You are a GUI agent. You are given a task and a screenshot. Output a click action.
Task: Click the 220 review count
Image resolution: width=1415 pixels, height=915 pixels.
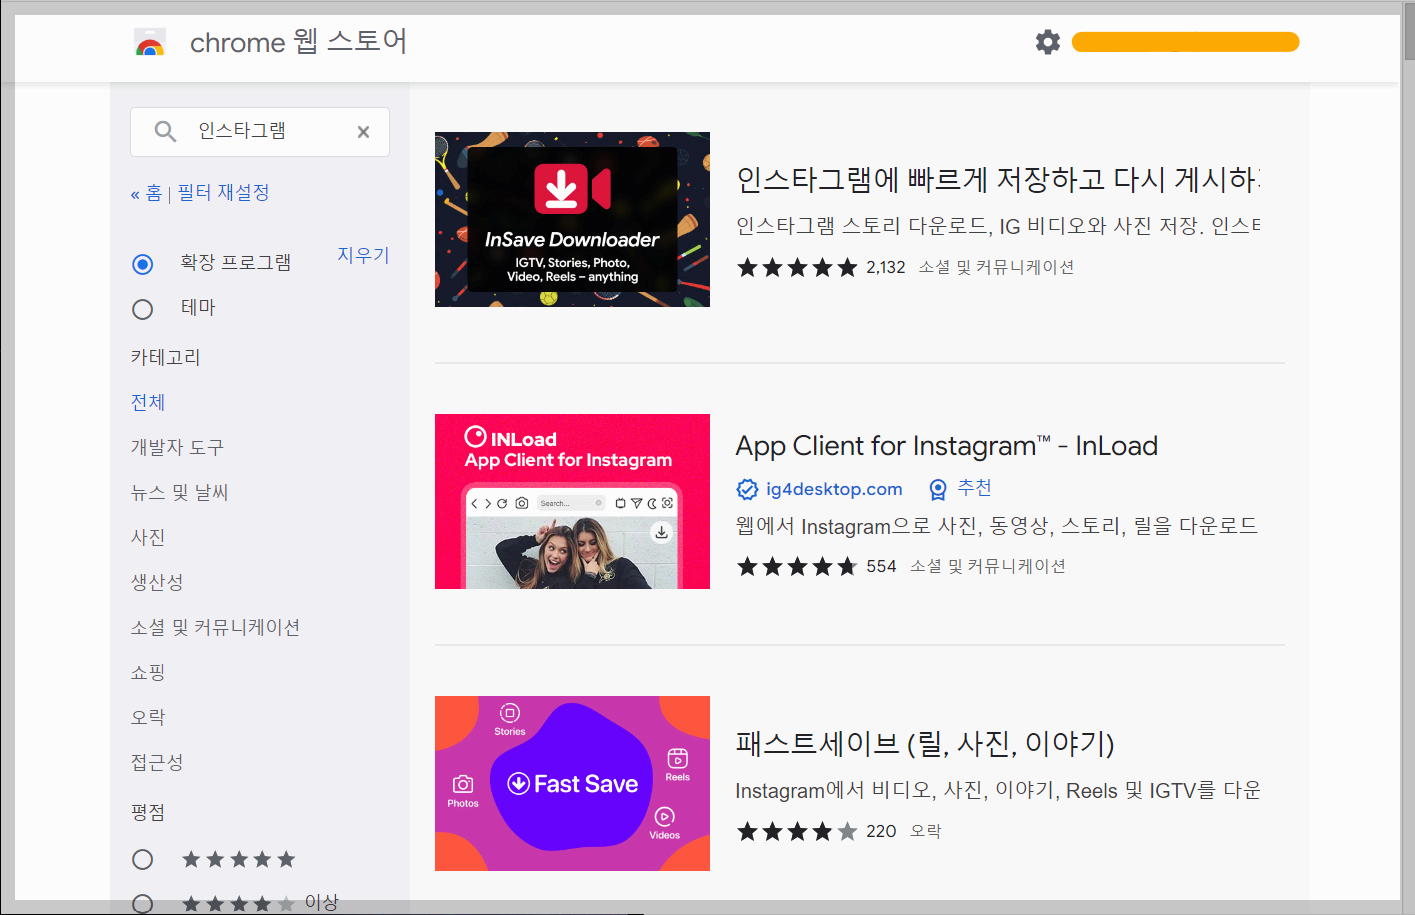point(881,831)
